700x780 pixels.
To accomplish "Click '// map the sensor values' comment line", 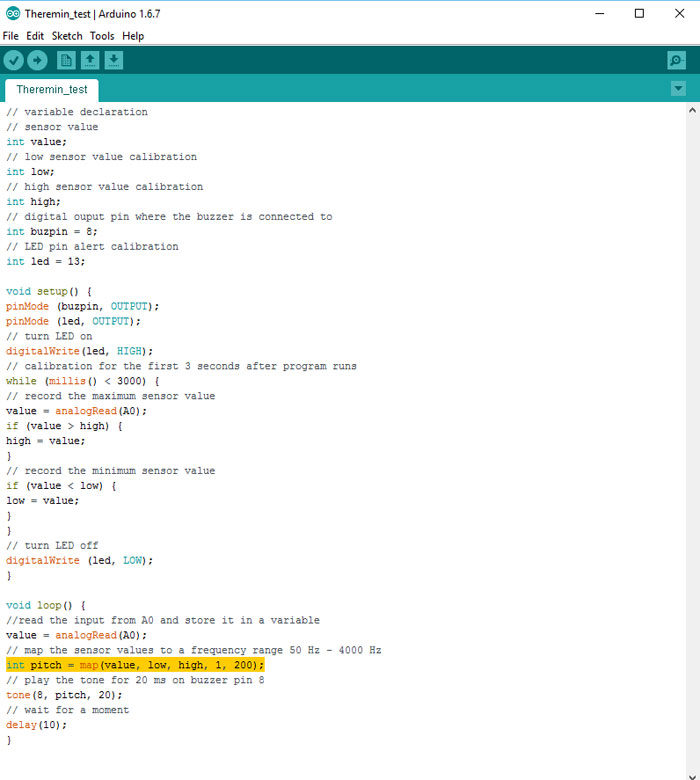I will pyautogui.click(x=194, y=650).
